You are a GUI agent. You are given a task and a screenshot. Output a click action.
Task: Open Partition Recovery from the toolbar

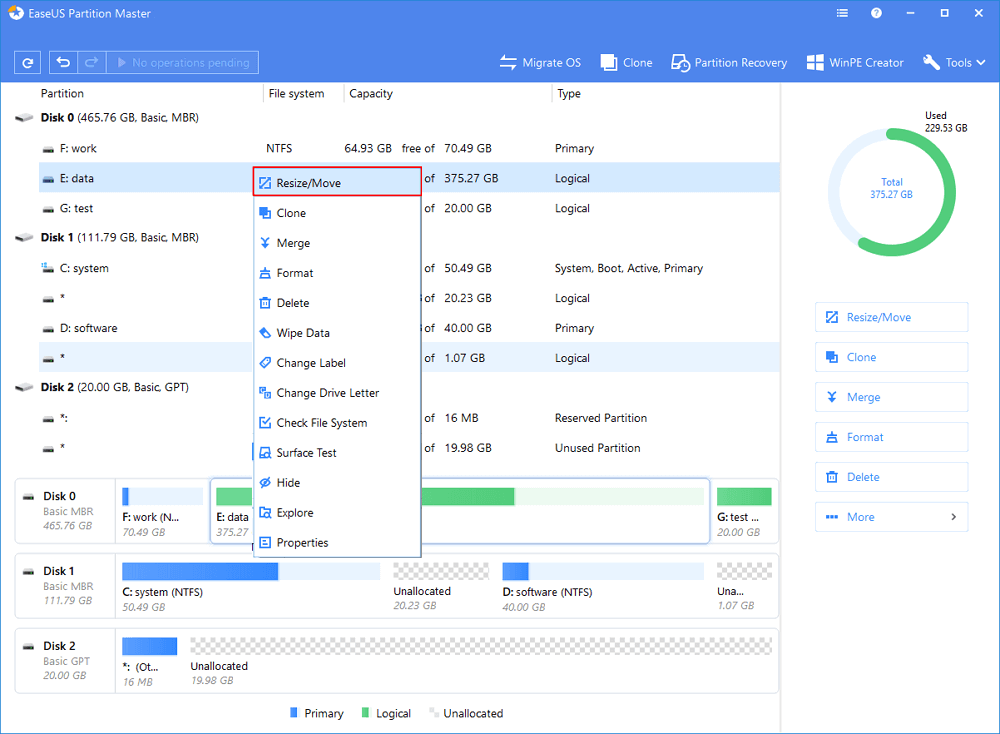[x=729, y=62]
